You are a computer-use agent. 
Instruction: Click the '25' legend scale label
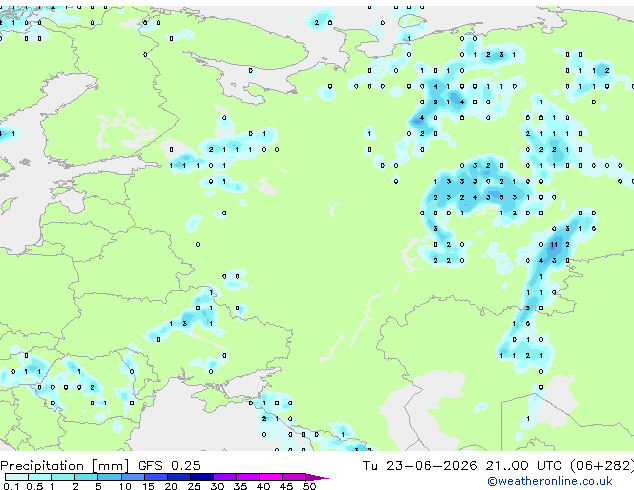194,486
